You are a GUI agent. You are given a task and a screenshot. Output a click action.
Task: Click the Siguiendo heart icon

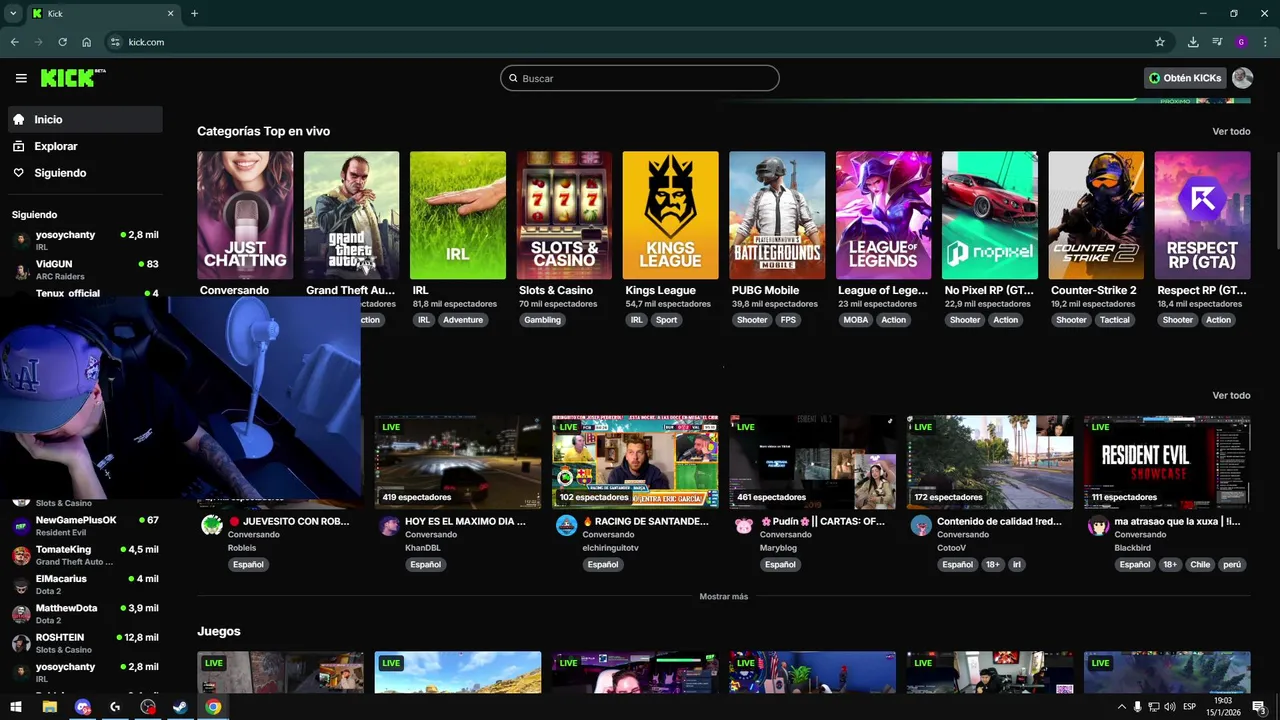click(19, 173)
